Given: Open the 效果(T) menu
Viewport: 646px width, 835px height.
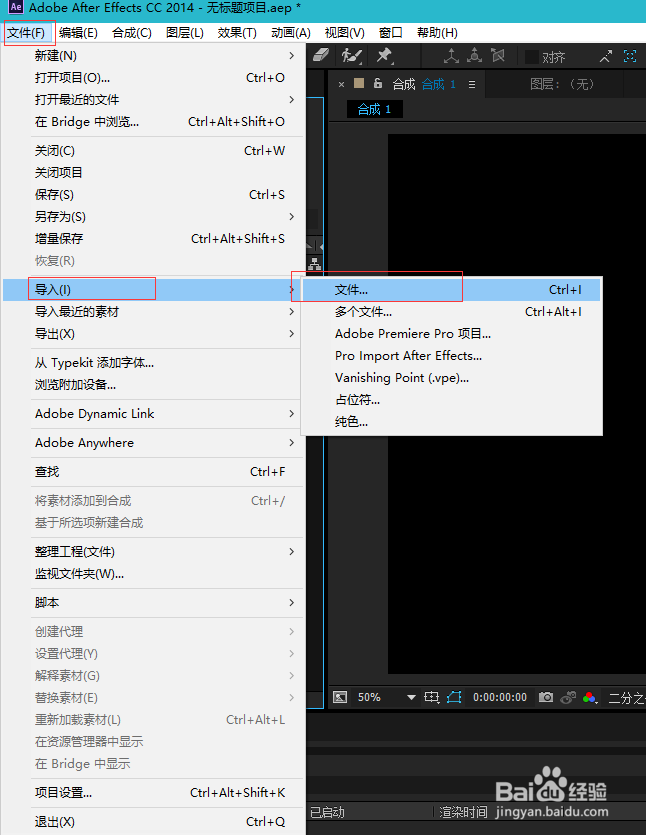Looking at the screenshot, I should (237, 33).
